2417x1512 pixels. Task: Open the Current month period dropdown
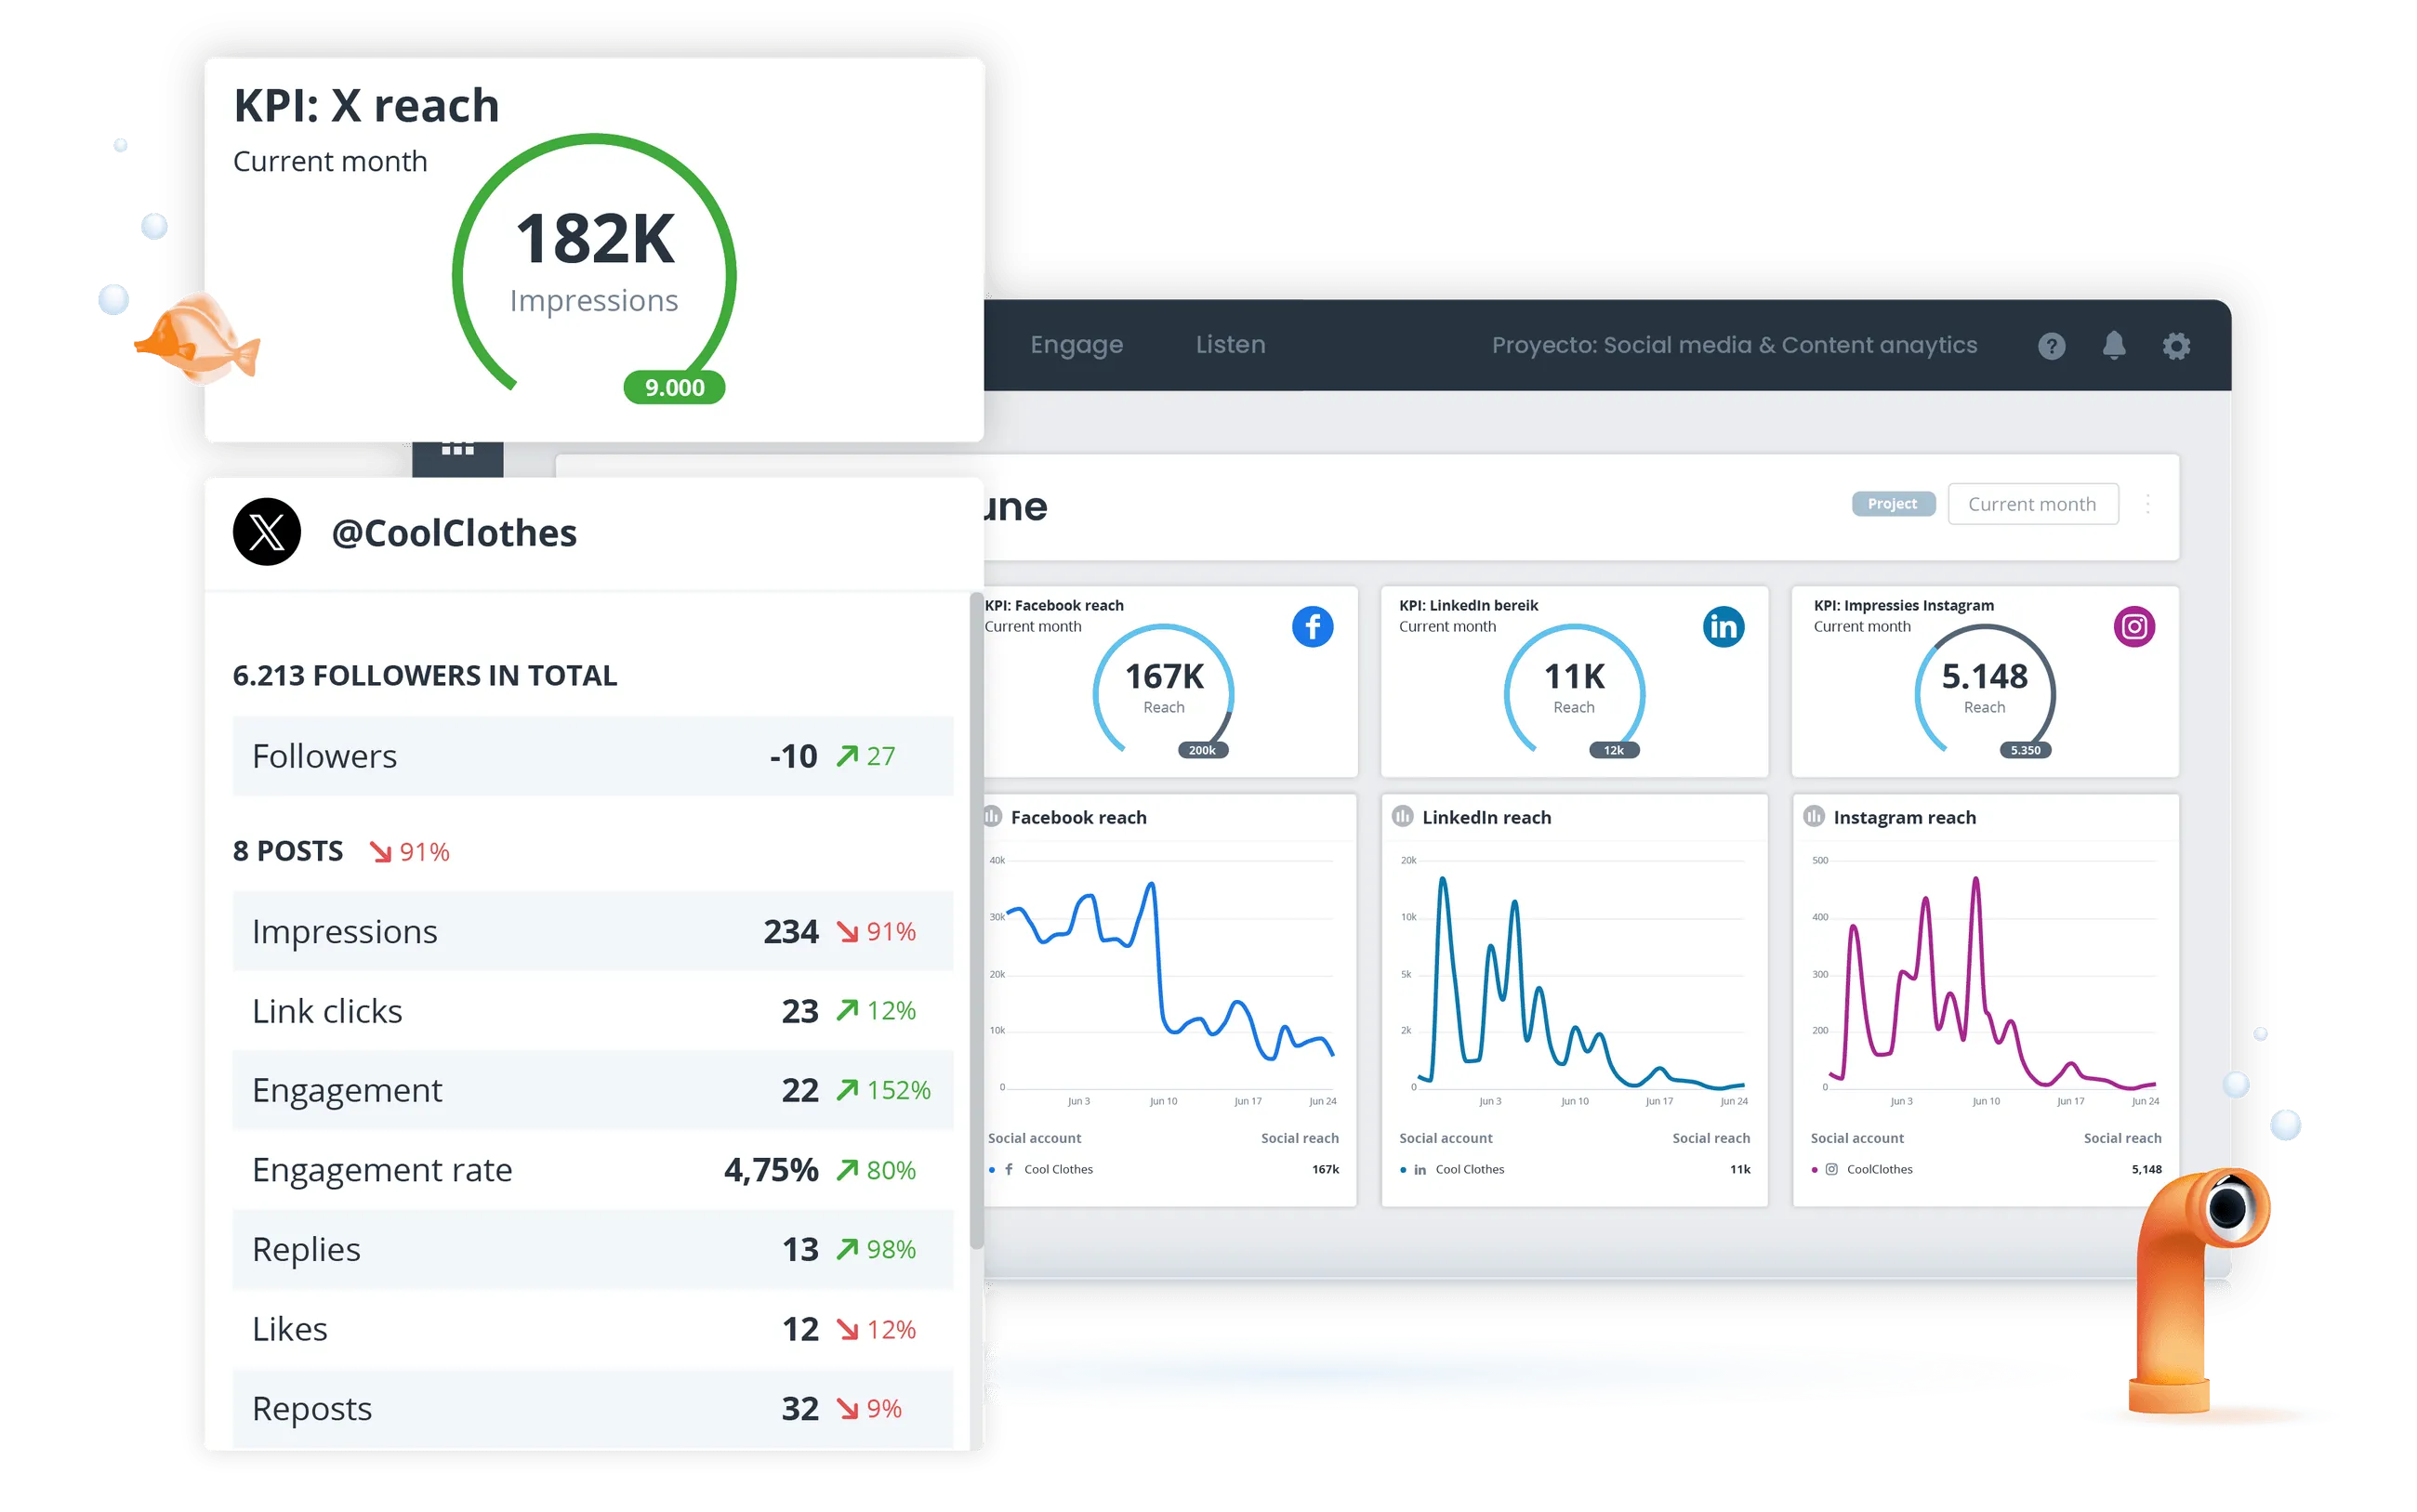tap(2031, 504)
